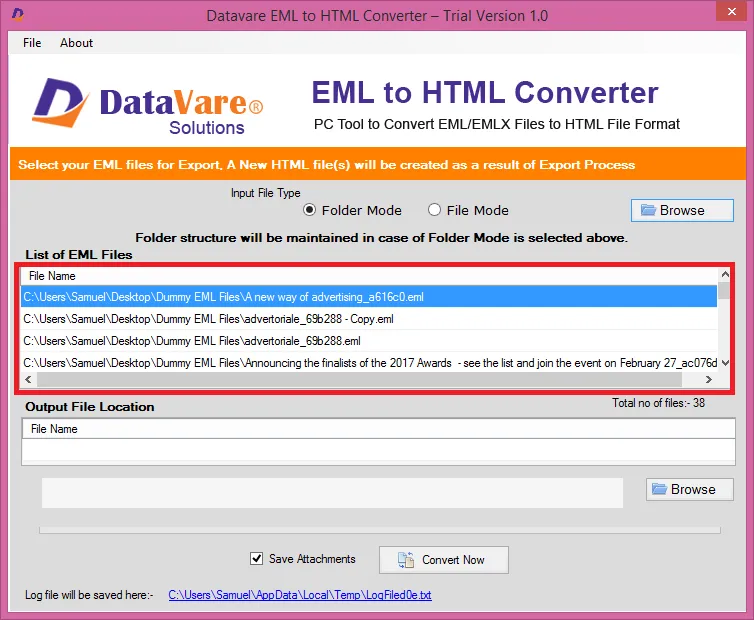Click the empty Output File Location list row
The width and height of the screenshot is (754, 620).
[x=378, y=451]
